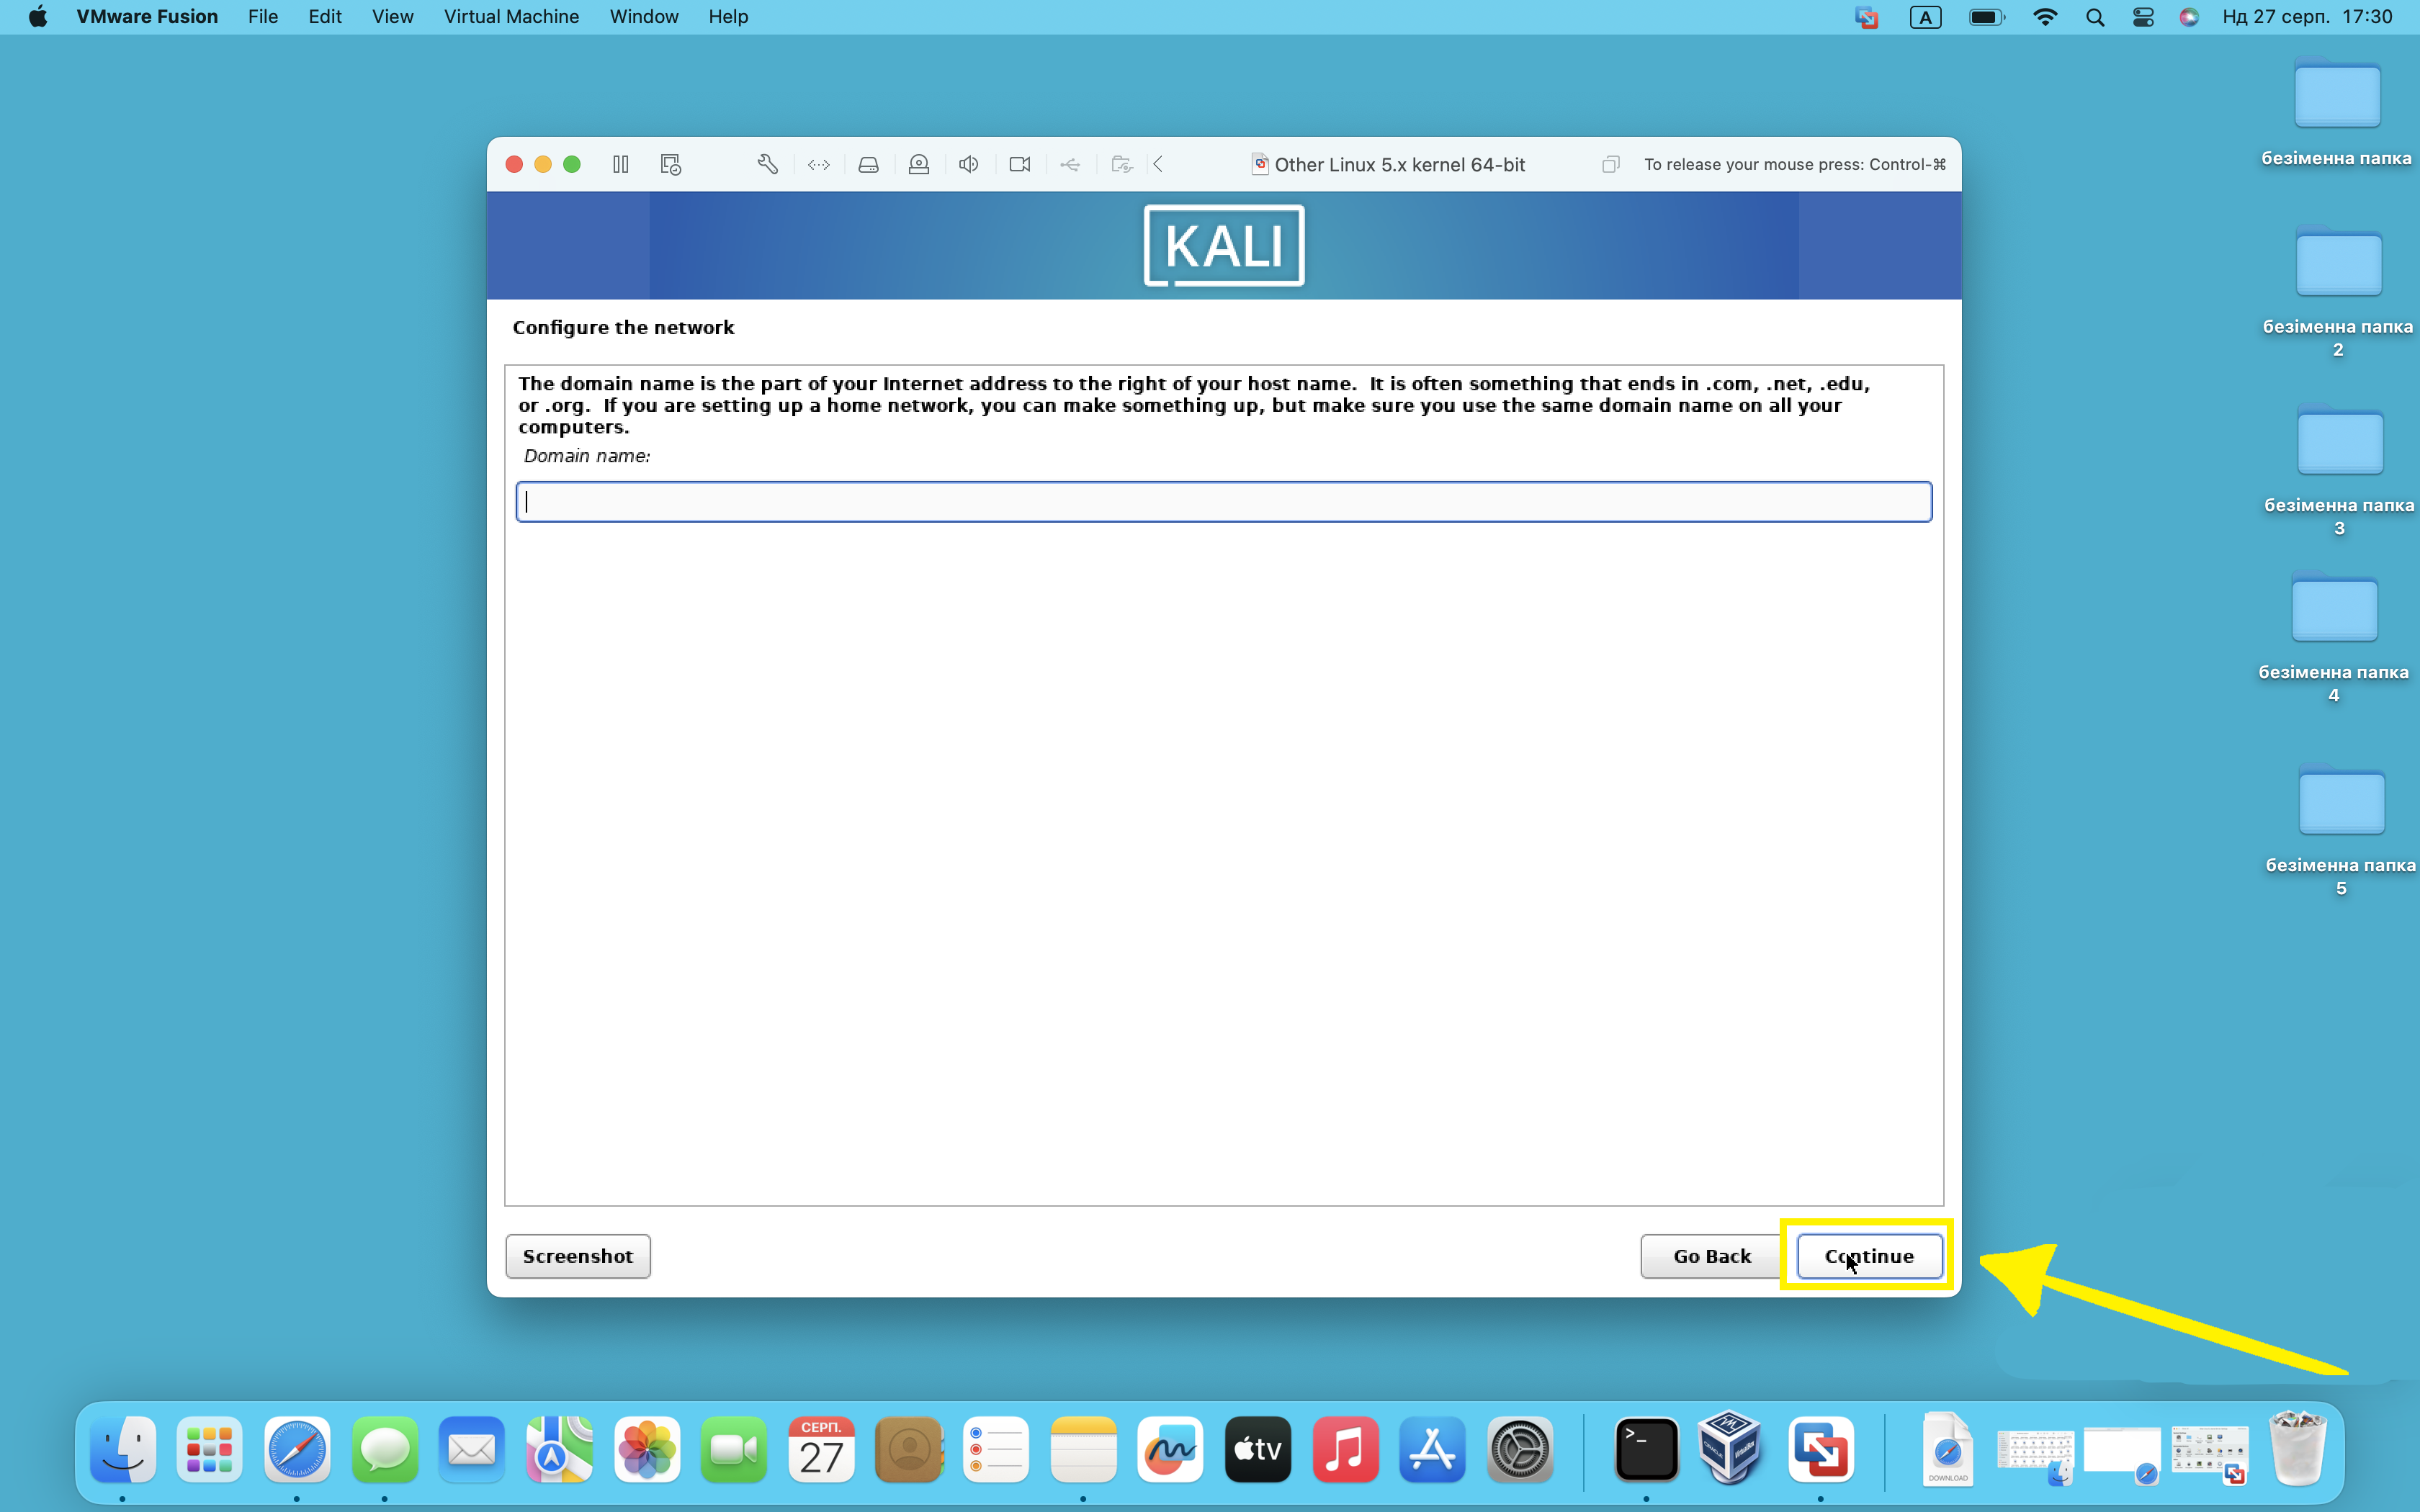Image resolution: width=2420 pixels, height=1512 pixels.
Task: Click the Siri icon in menu bar
Action: 2189,17
